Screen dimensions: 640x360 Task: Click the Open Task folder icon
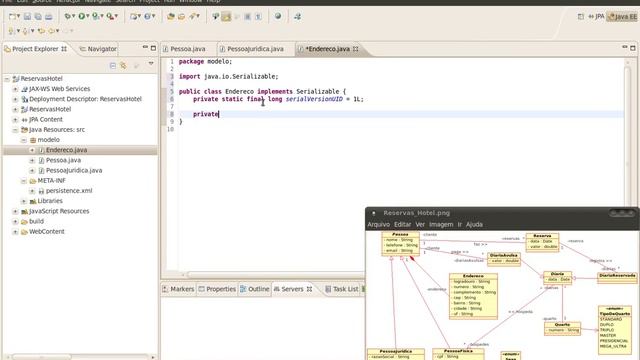coord(181,16)
